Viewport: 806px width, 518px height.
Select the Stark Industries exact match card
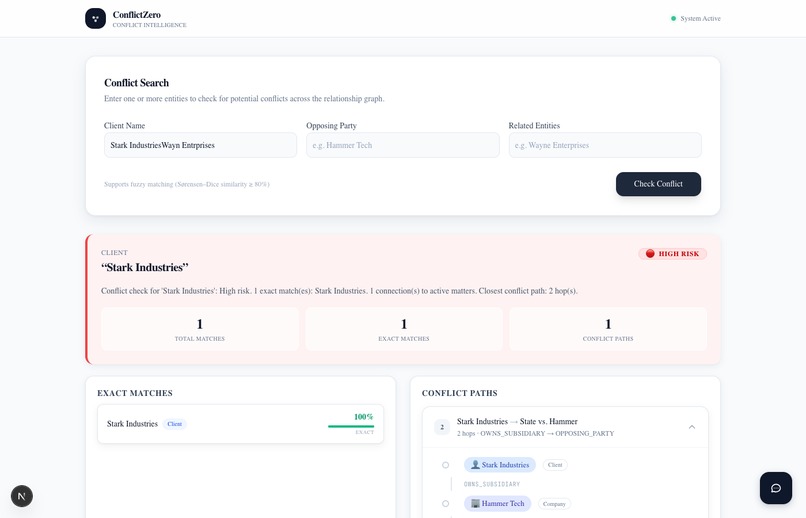[241, 424]
